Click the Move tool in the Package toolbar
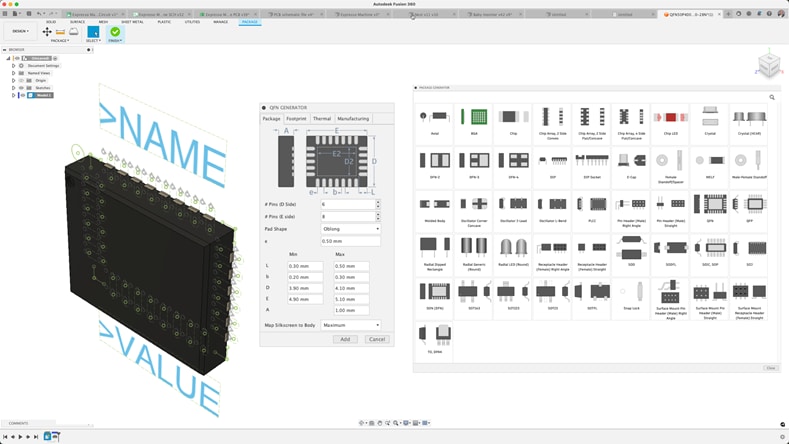This screenshot has width=789, height=444. click(47, 32)
